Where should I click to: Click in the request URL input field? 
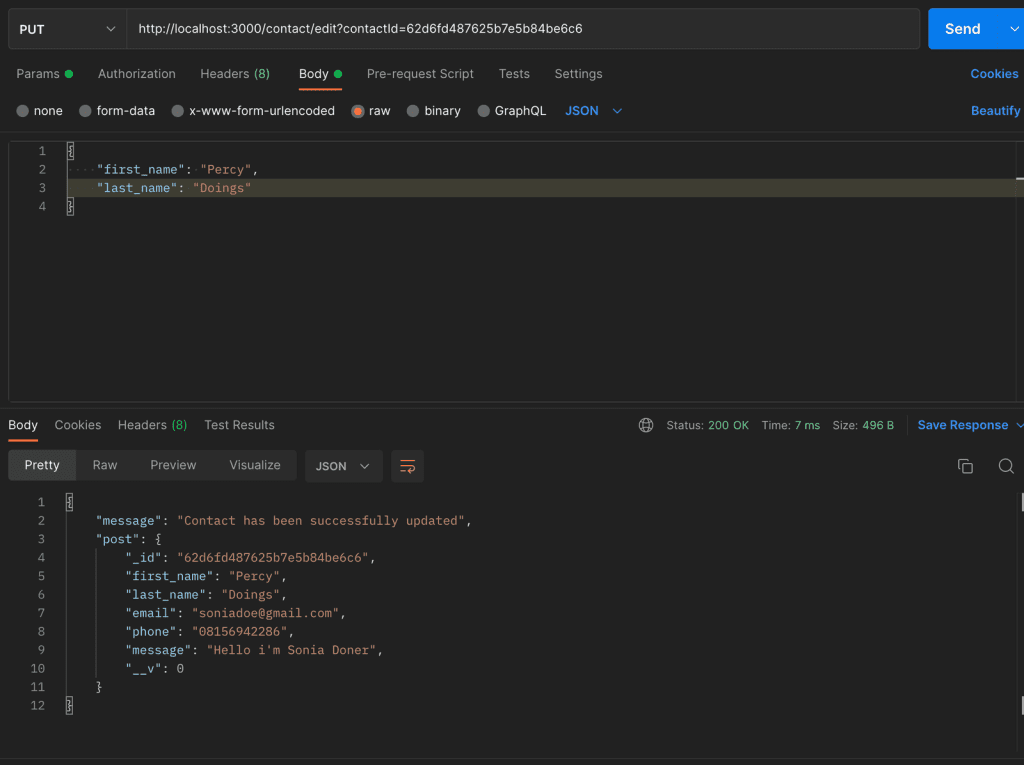[520, 29]
